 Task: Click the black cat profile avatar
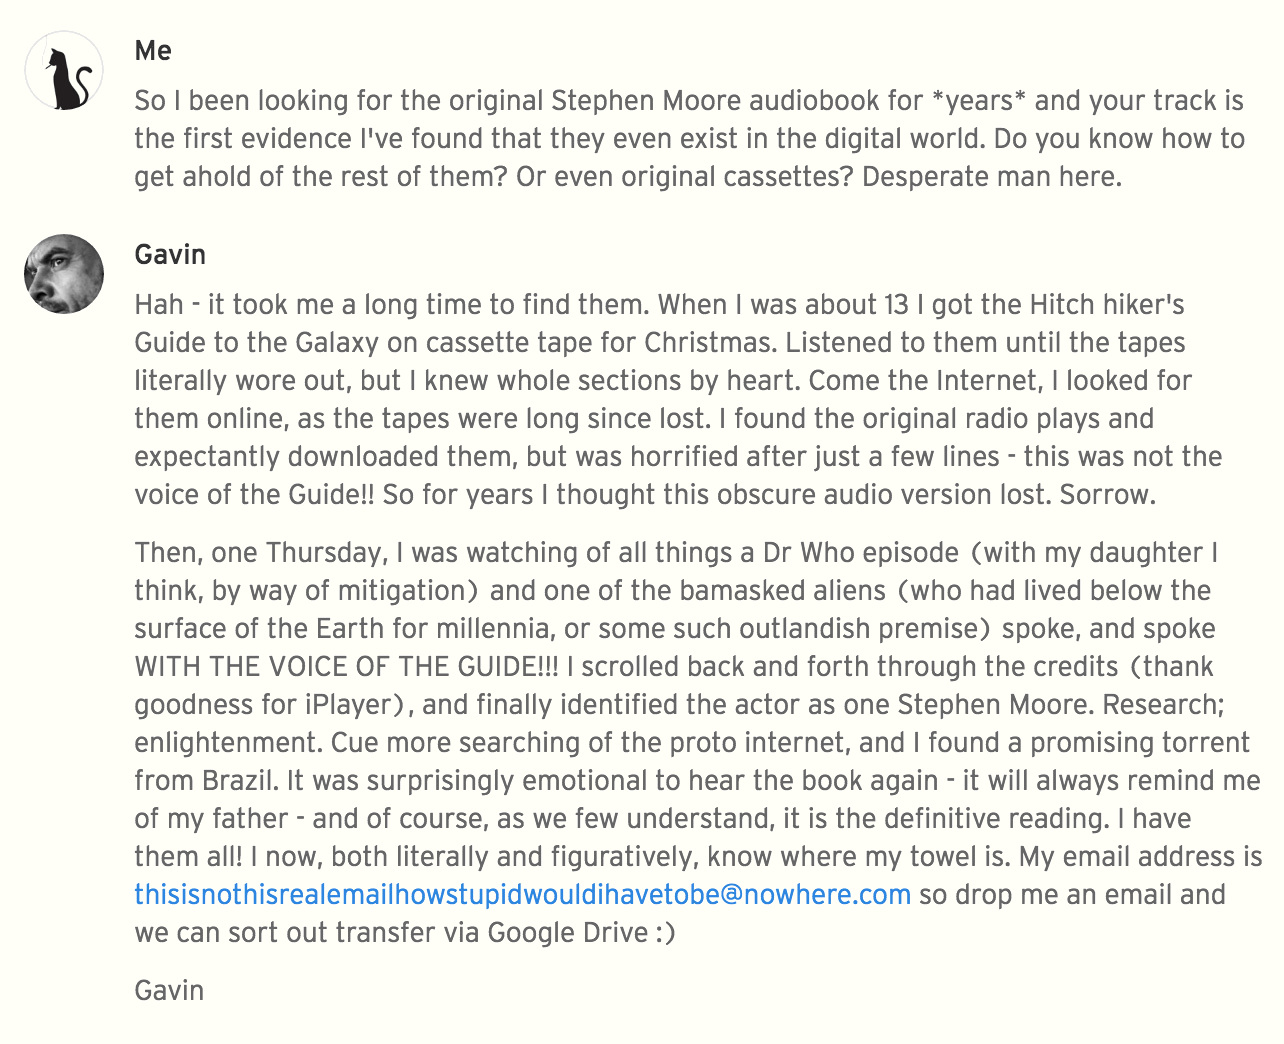click(x=64, y=70)
